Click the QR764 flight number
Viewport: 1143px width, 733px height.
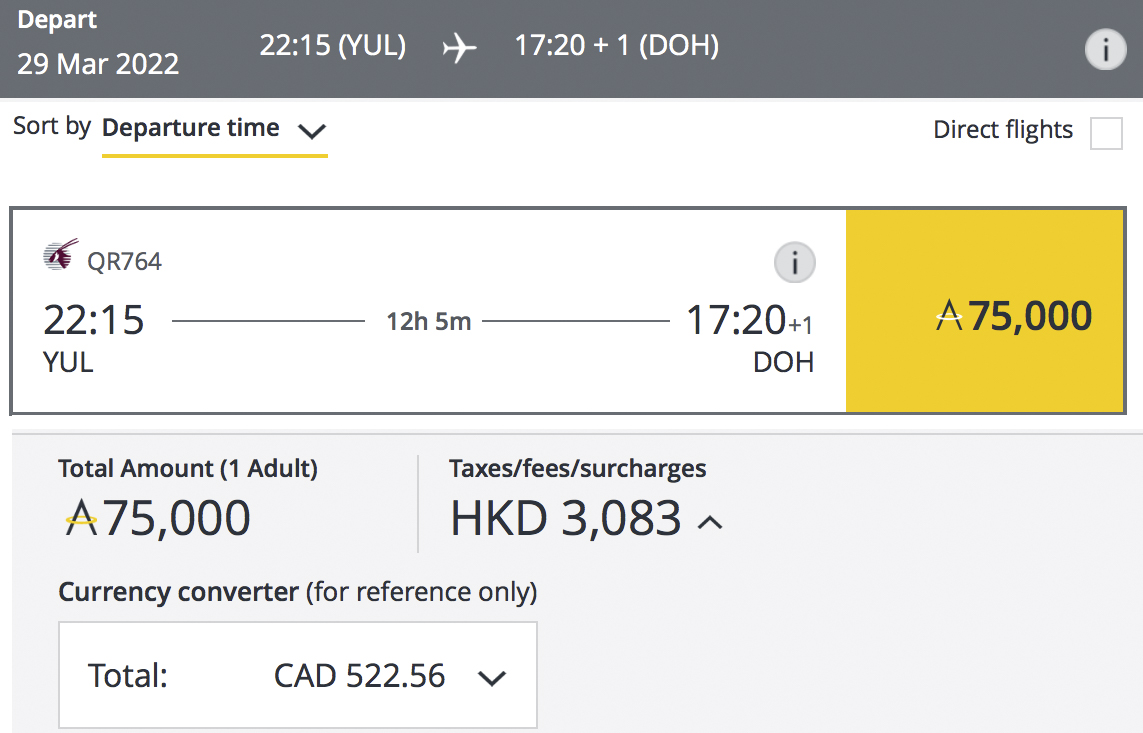pos(124,262)
